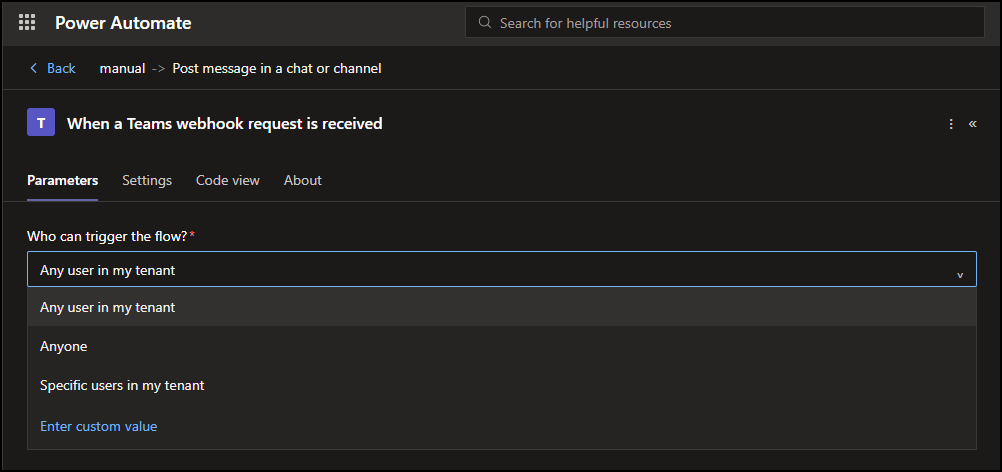The image size is (1002, 472).
Task: Choose Any user in my tenant option
Action: click(x=502, y=307)
